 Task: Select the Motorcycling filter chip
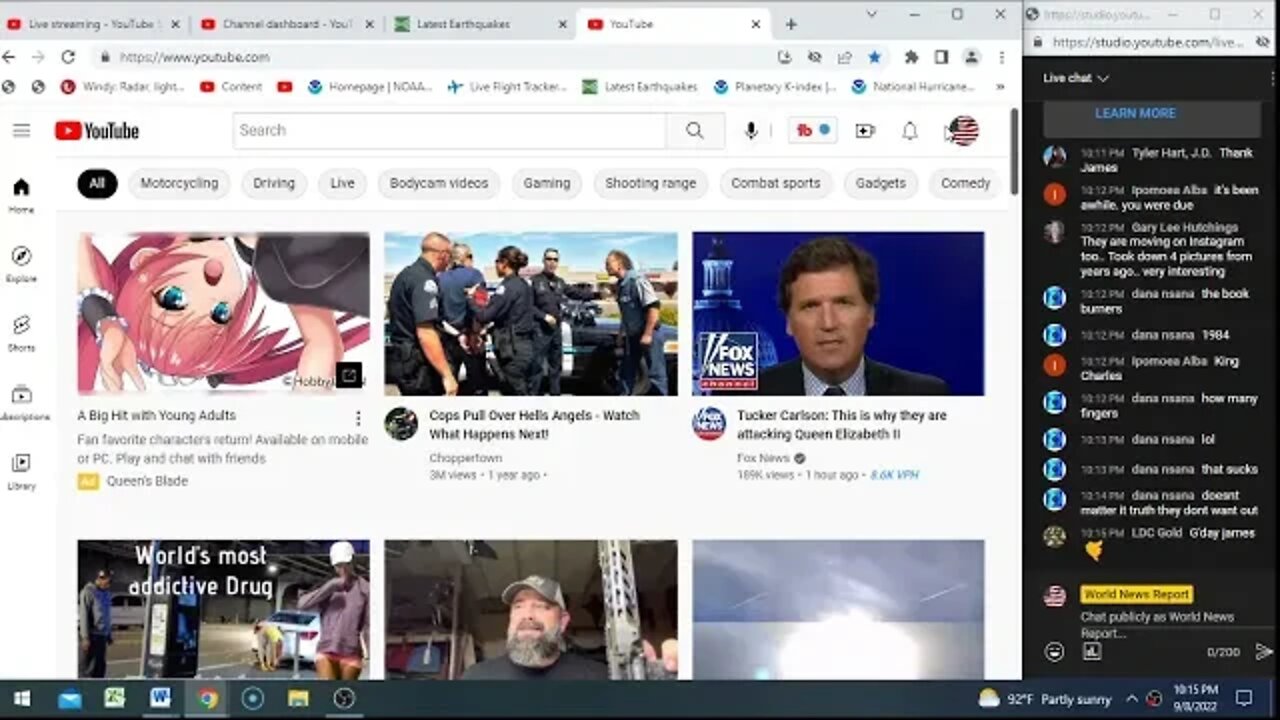point(179,183)
